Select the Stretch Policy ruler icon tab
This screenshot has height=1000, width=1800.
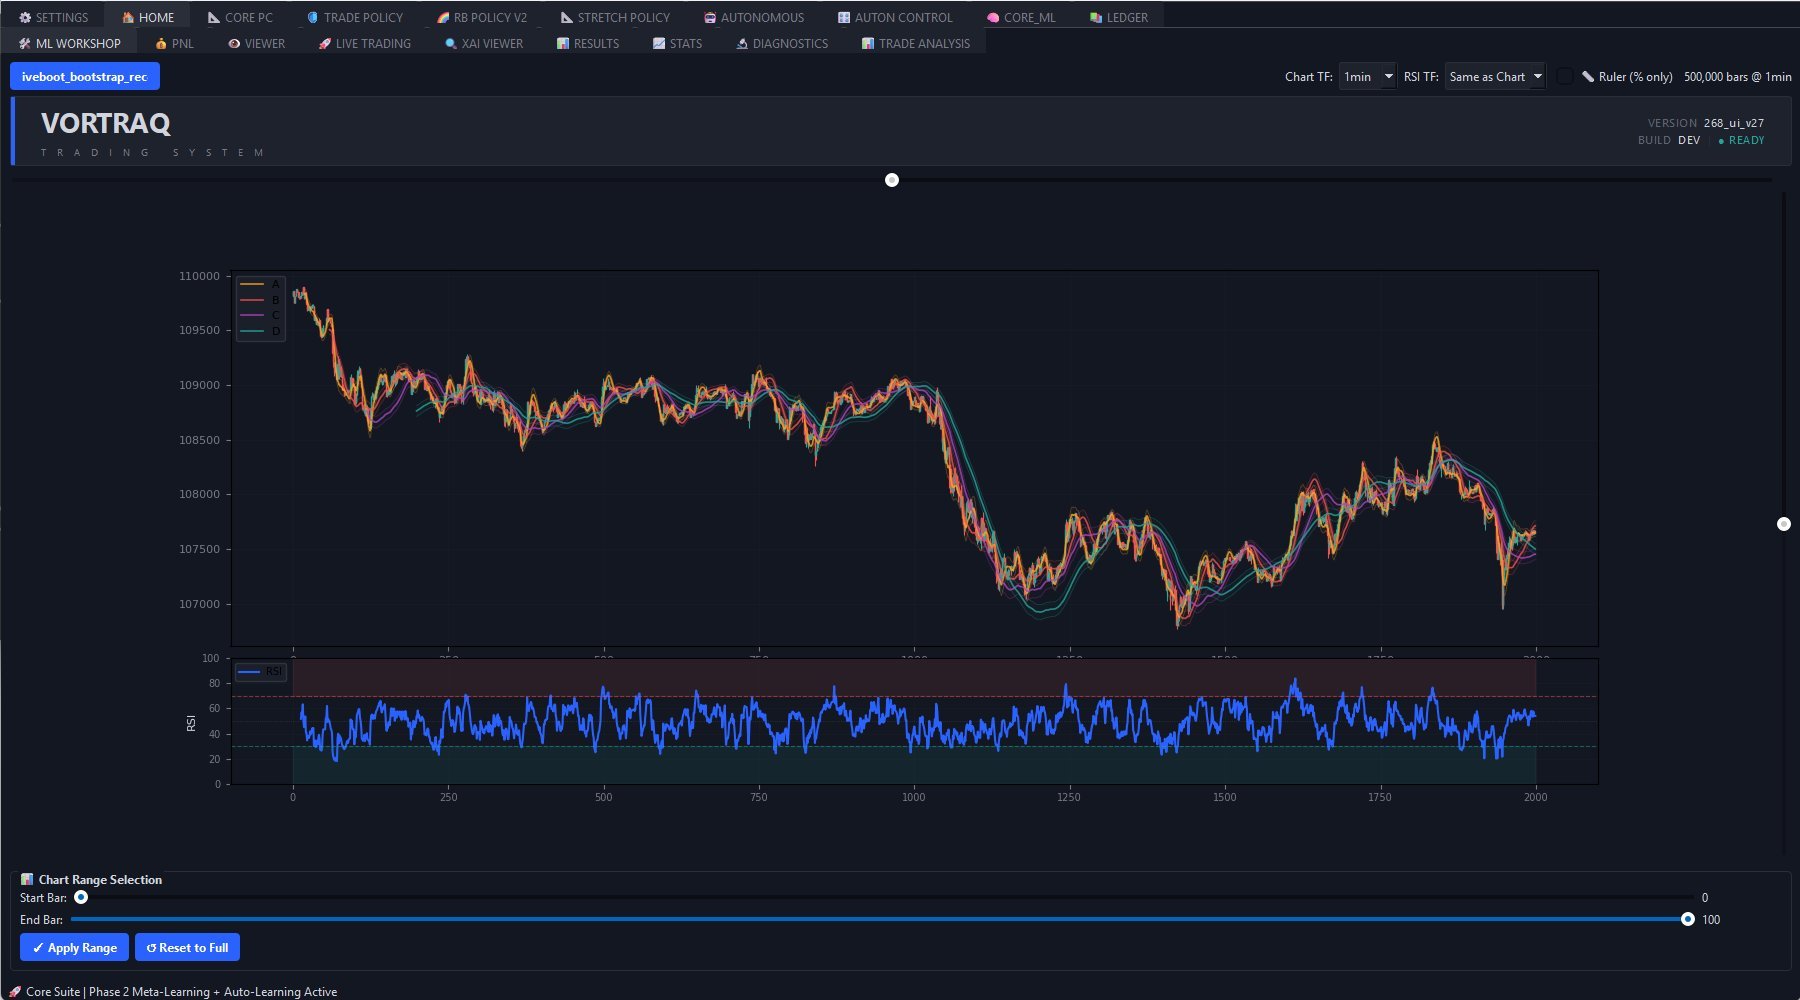pyautogui.click(x=567, y=18)
